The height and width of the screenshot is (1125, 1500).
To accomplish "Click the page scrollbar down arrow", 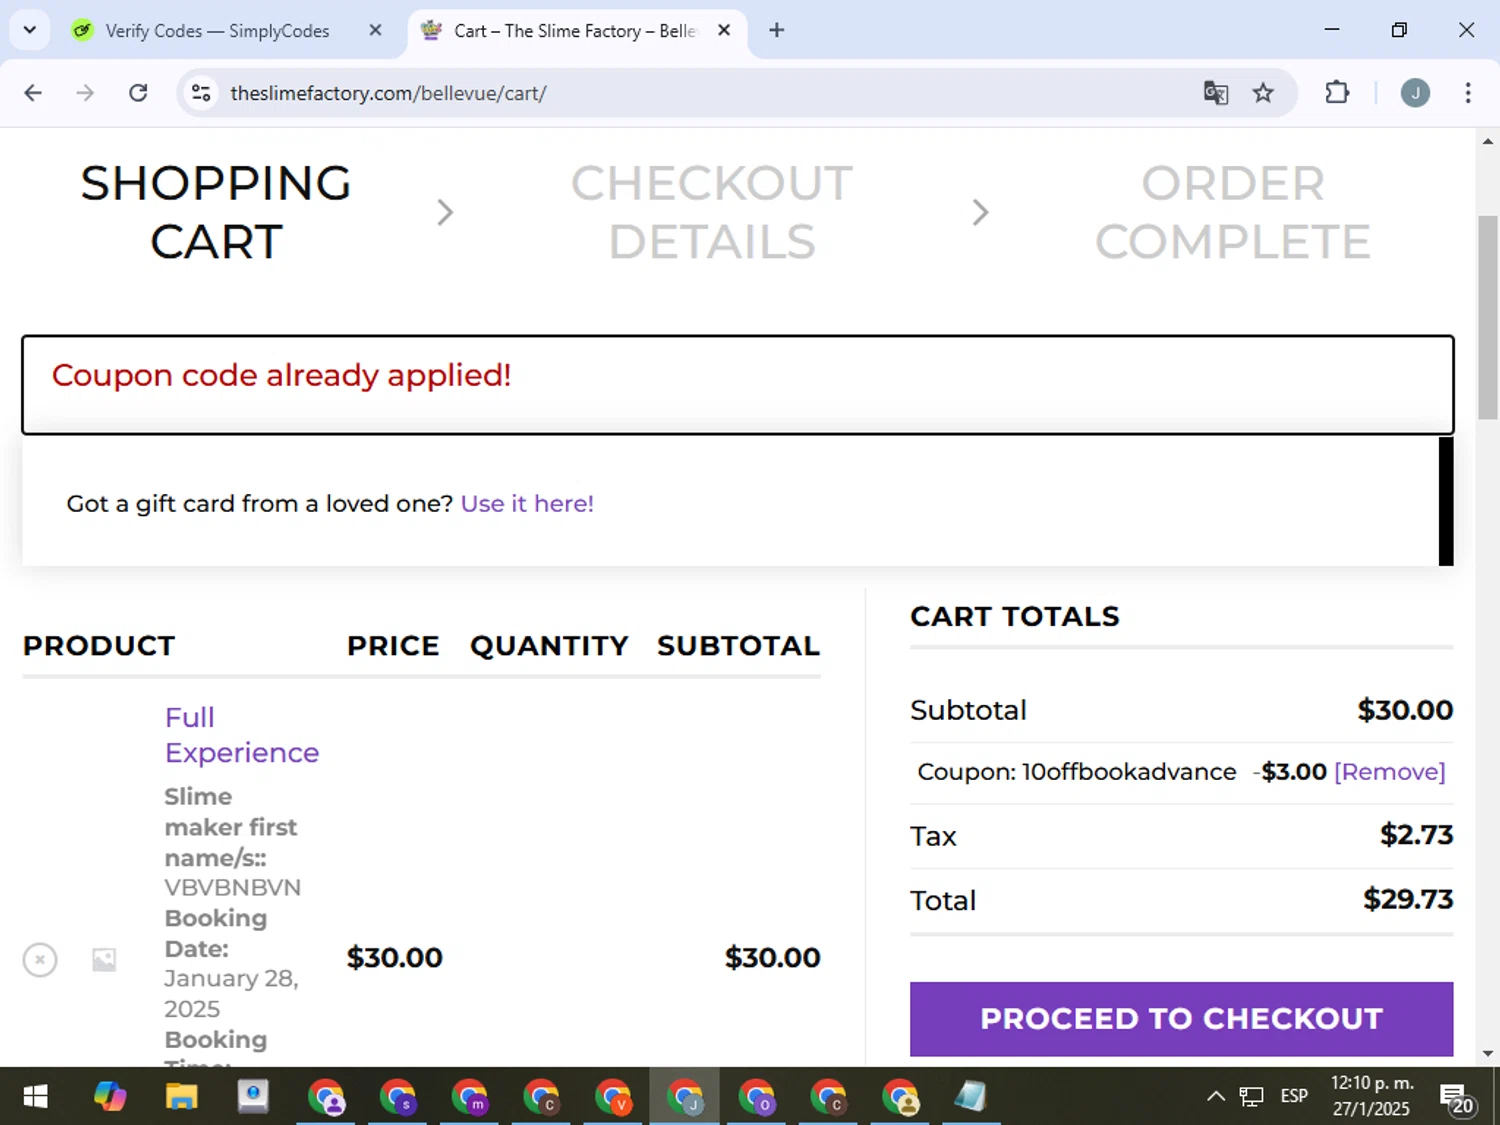I will [x=1488, y=1053].
